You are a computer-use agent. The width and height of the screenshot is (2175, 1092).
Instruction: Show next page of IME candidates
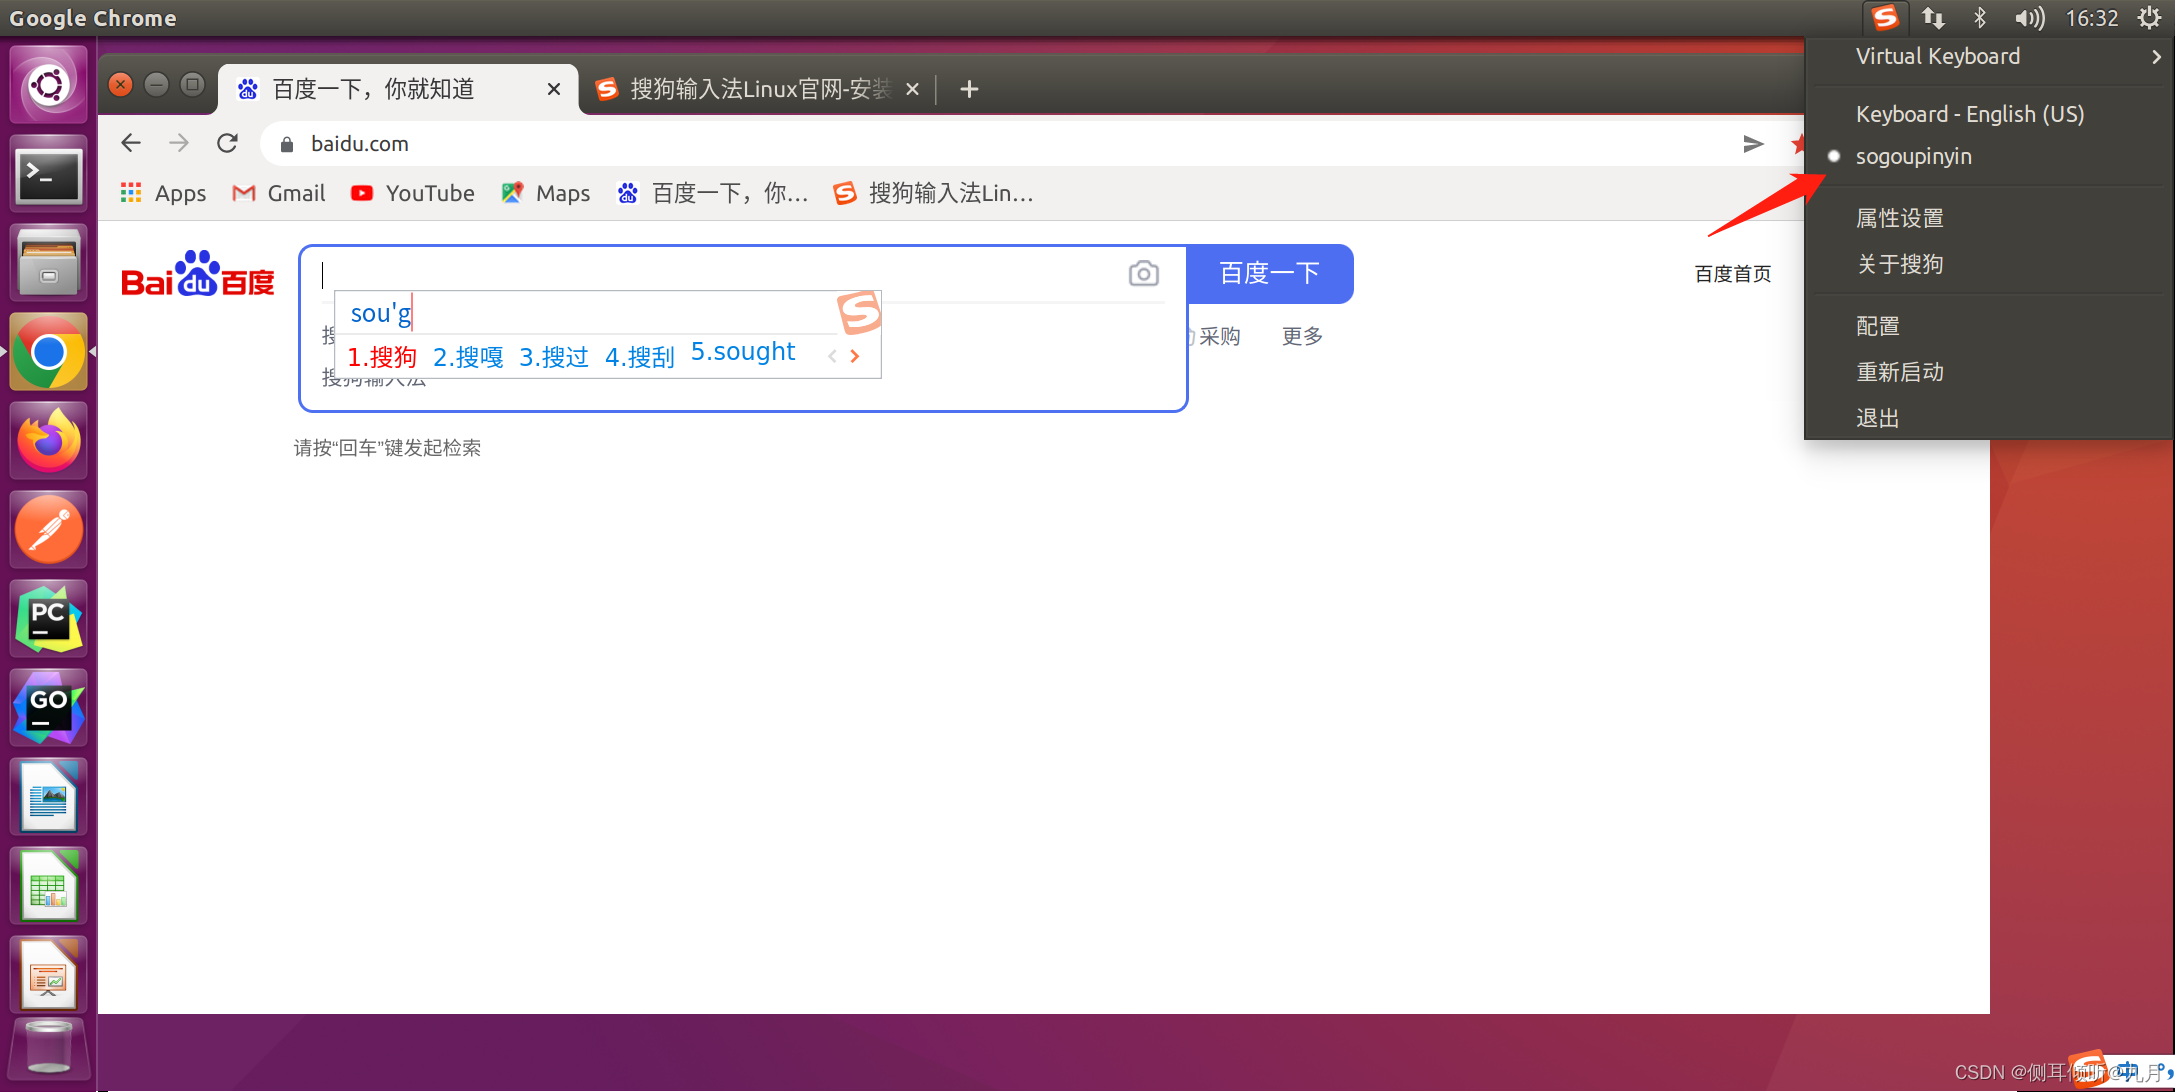click(x=855, y=356)
